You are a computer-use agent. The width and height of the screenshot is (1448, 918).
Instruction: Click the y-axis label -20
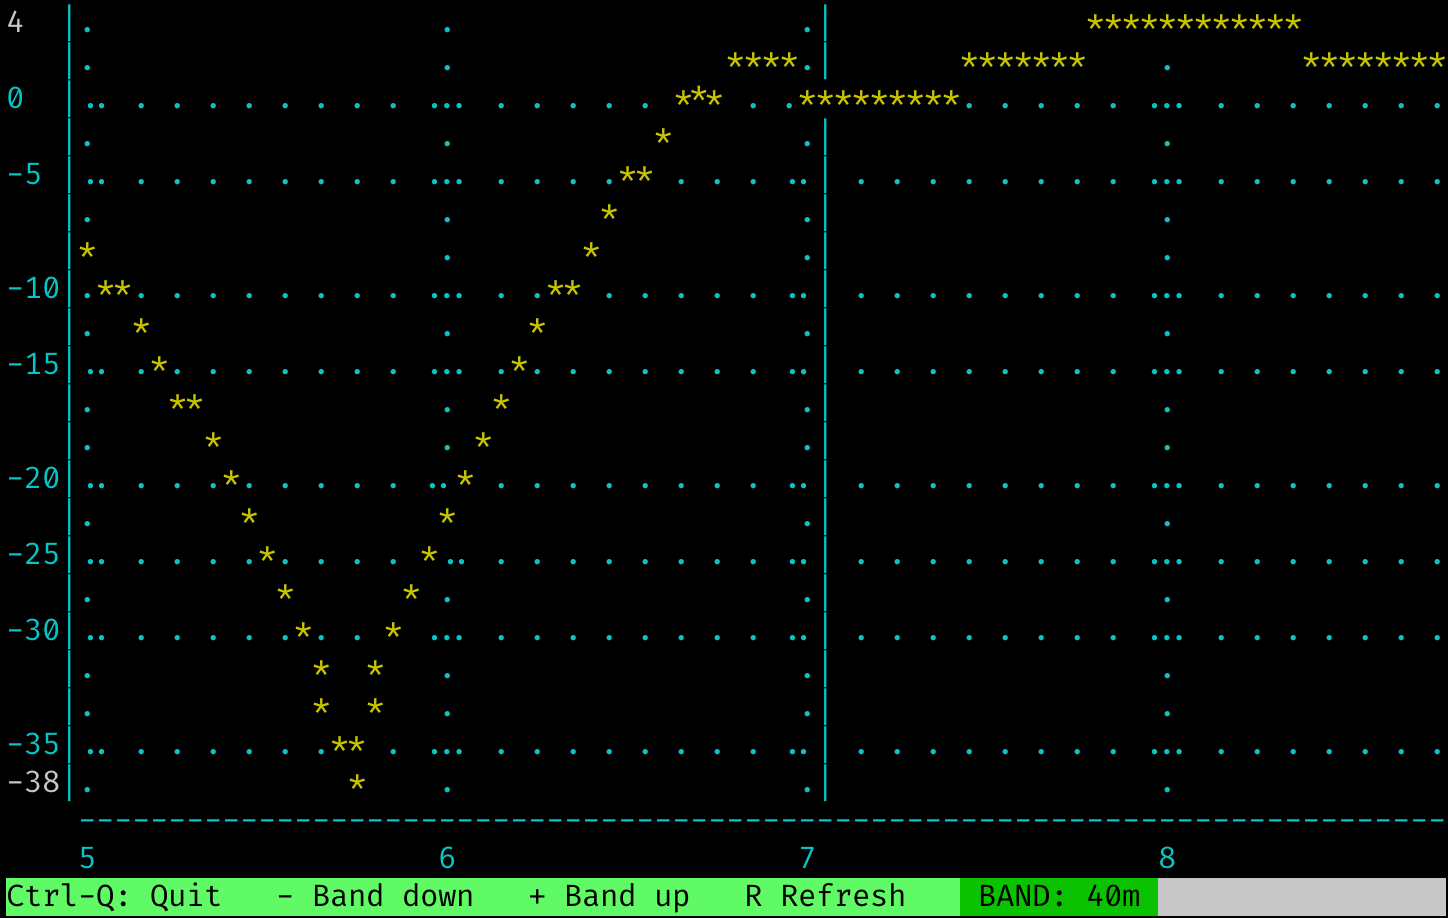[33, 478]
